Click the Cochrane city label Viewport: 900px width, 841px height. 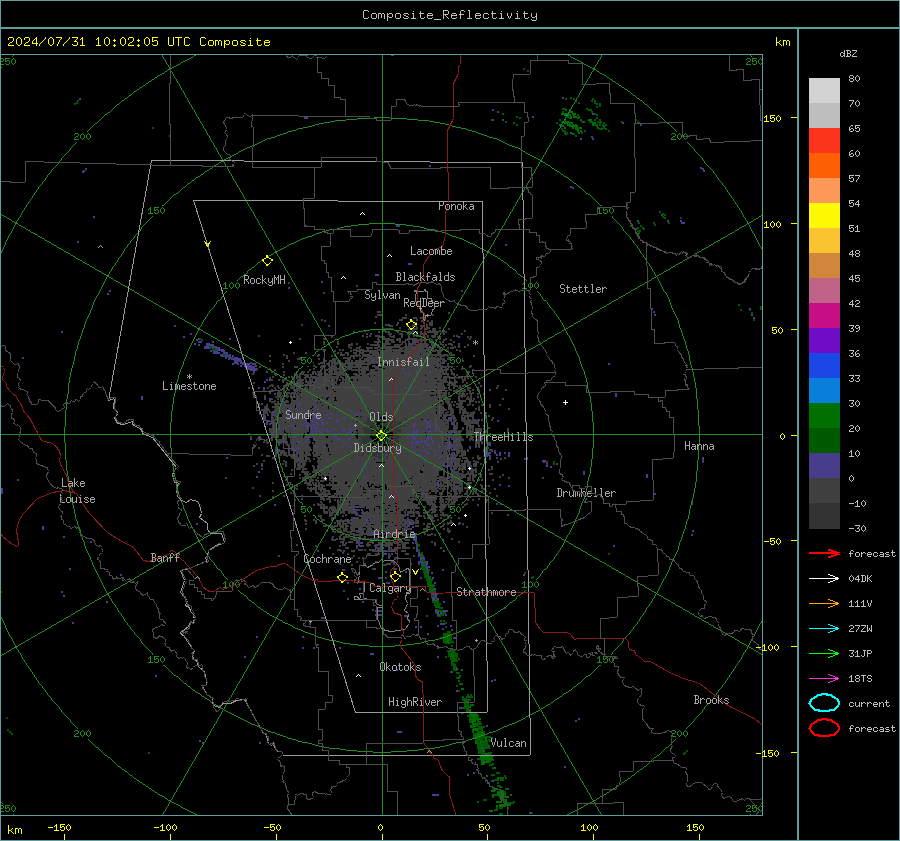[x=327, y=559]
